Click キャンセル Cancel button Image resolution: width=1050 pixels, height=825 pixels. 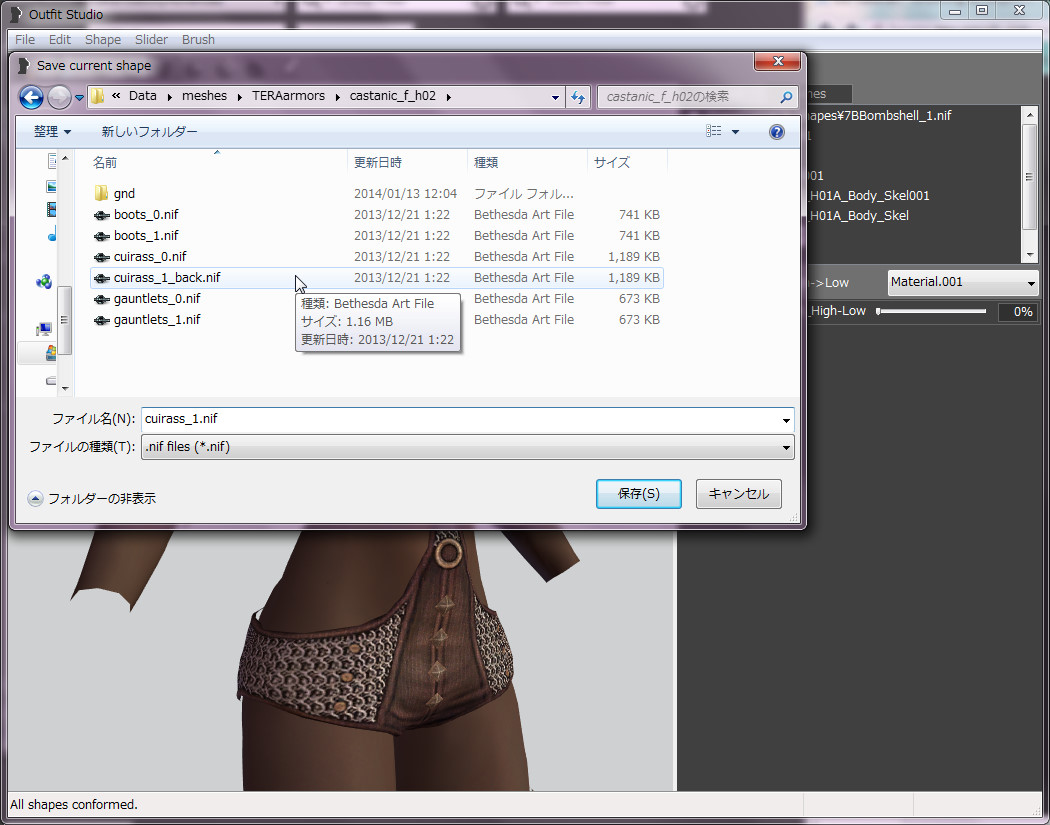pyautogui.click(x=739, y=494)
